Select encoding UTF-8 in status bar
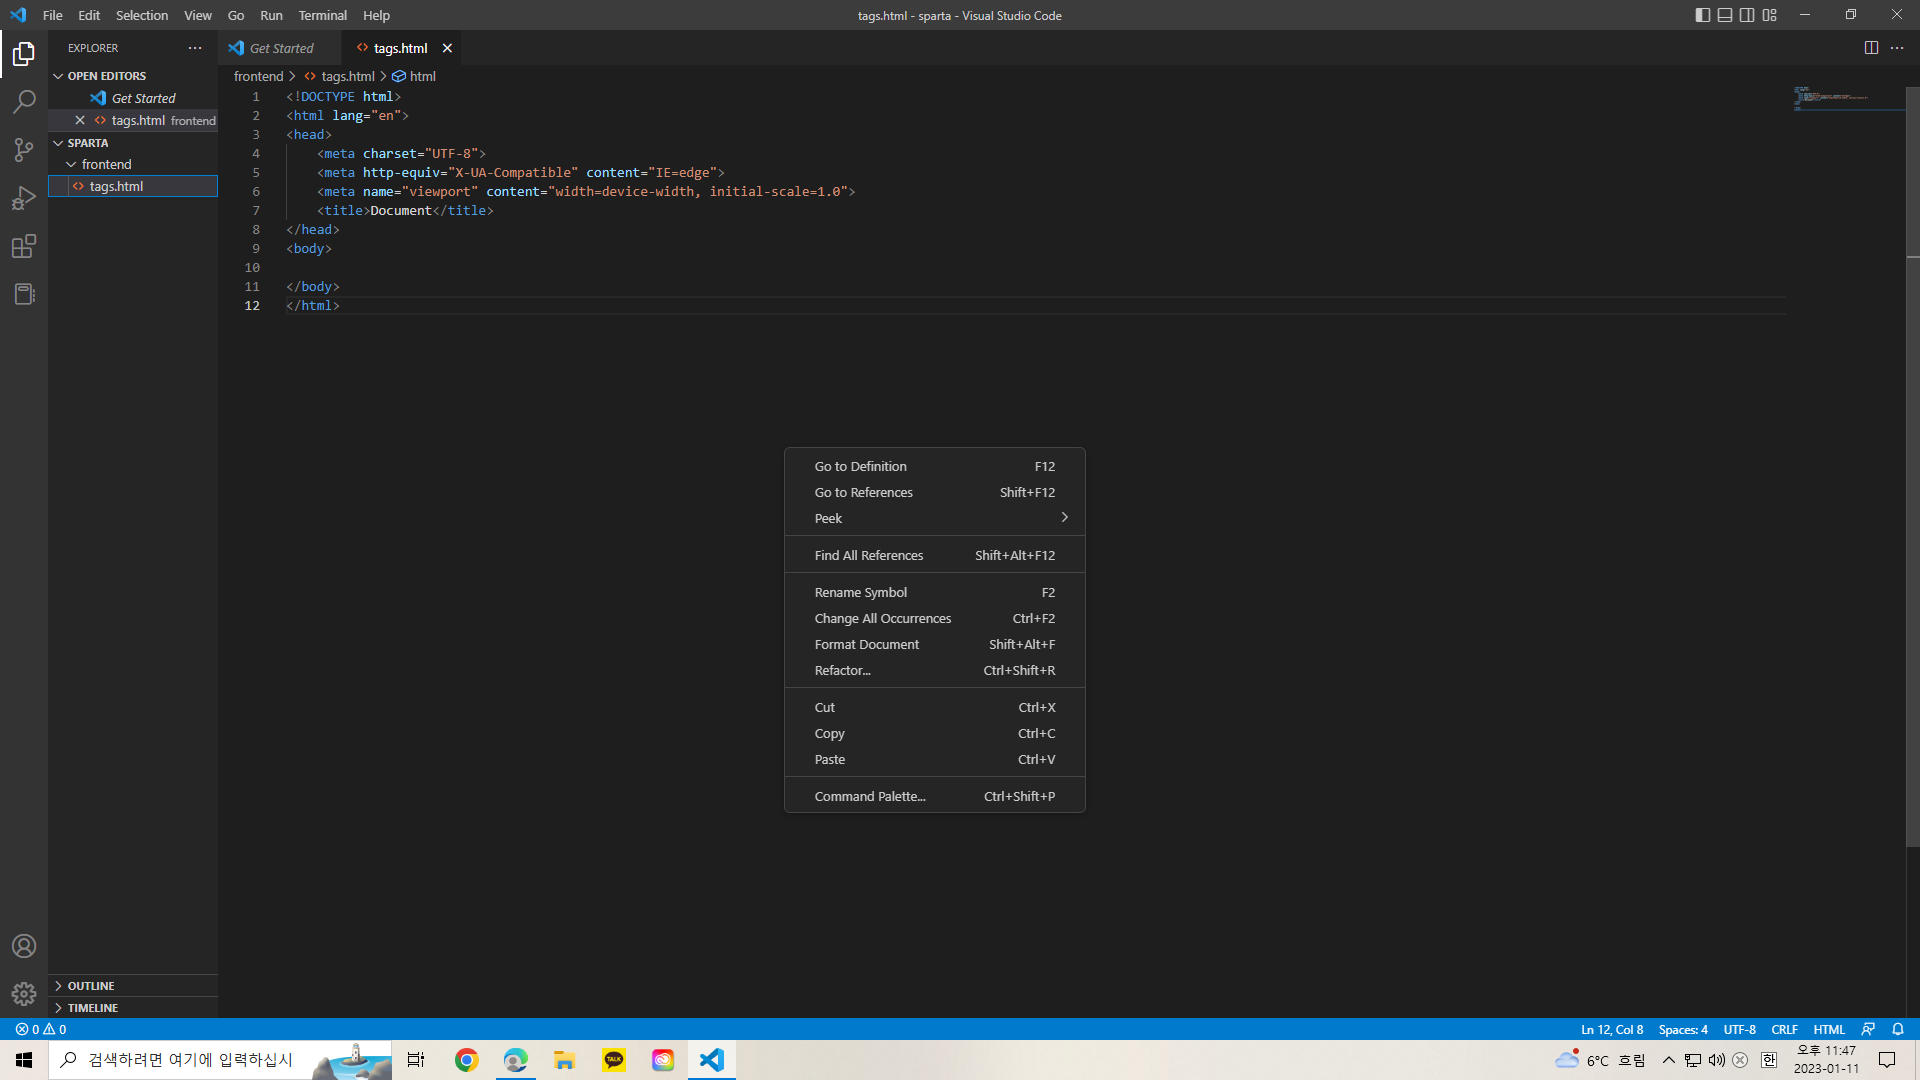Screen dimensions: 1920x1080 [1739, 1029]
